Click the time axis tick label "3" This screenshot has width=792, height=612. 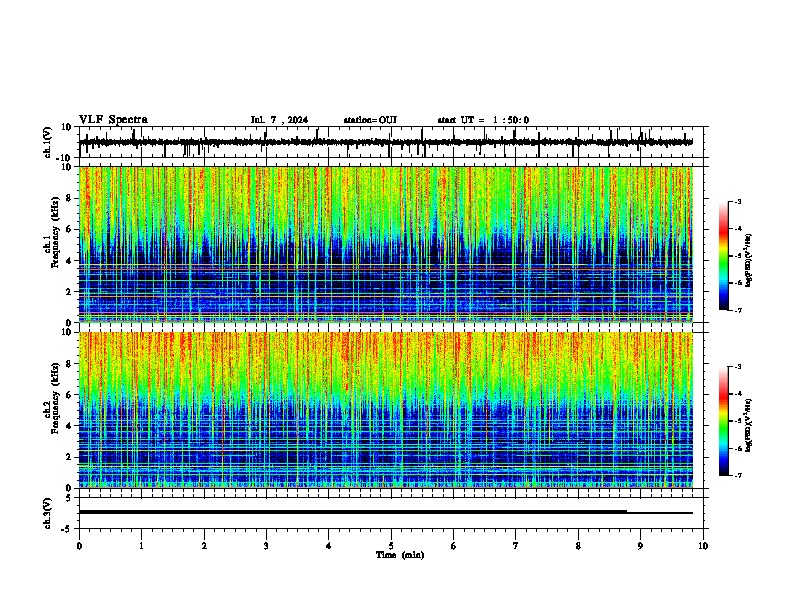point(266,546)
